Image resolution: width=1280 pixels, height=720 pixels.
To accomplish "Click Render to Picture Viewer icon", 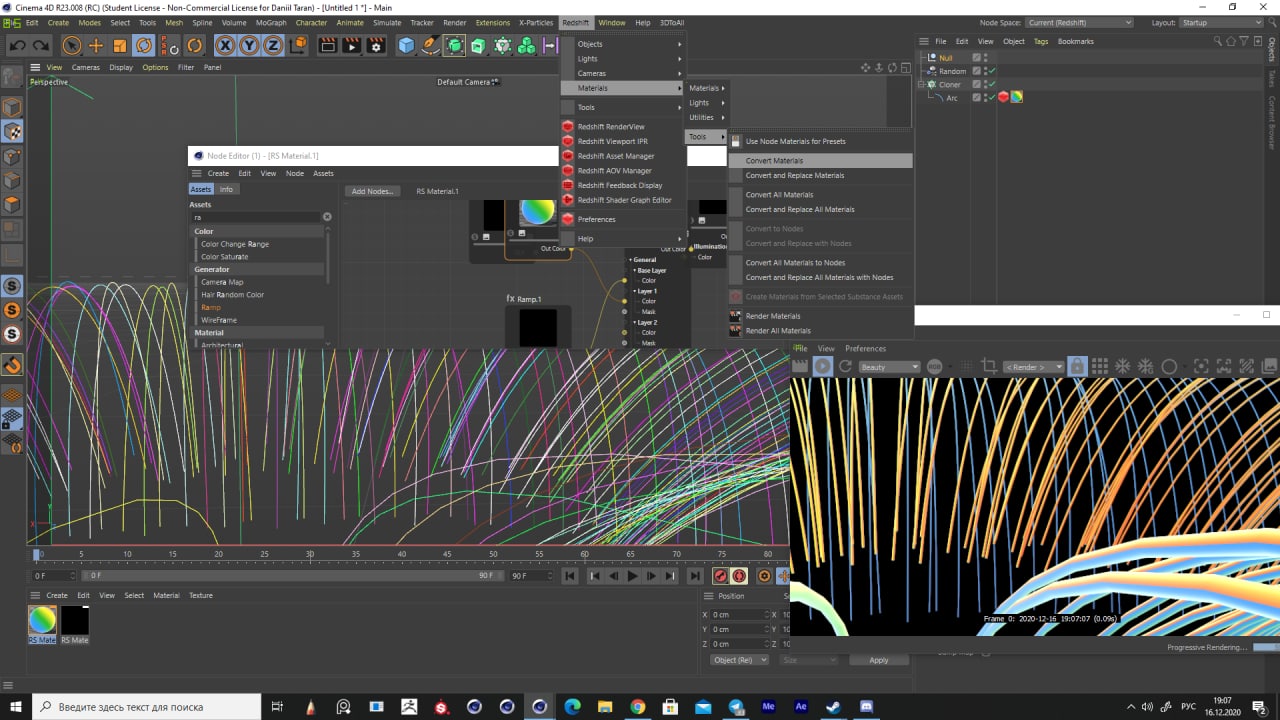I will tap(352, 45).
